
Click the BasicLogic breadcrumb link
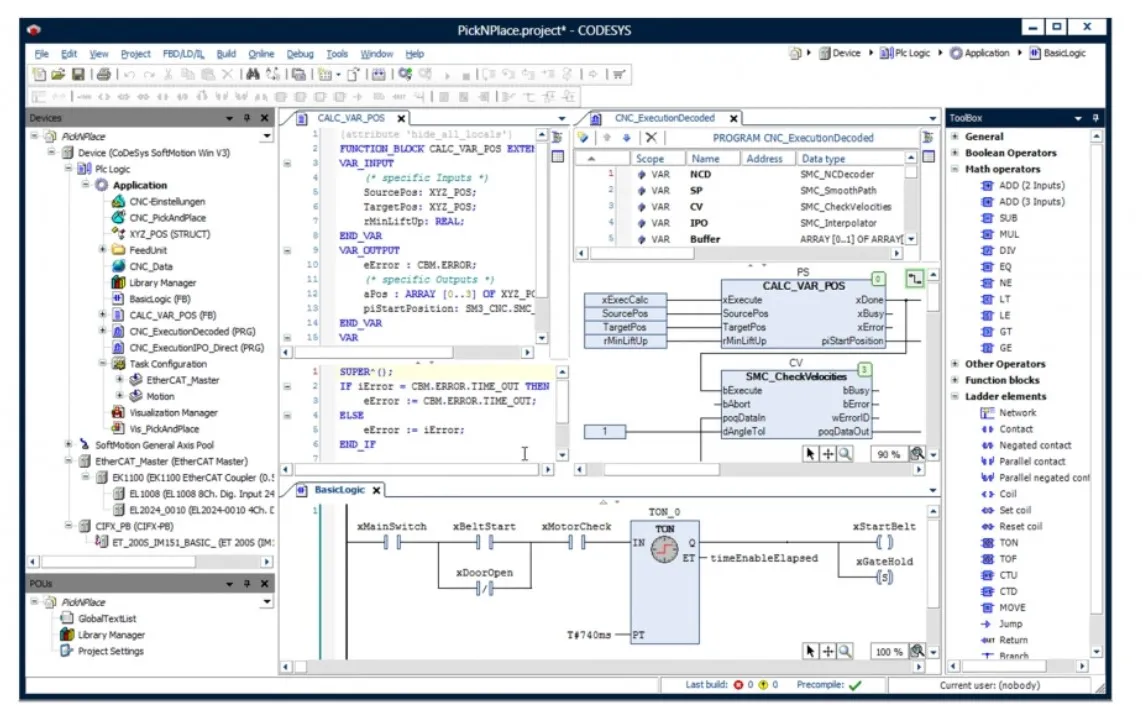click(x=1064, y=53)
